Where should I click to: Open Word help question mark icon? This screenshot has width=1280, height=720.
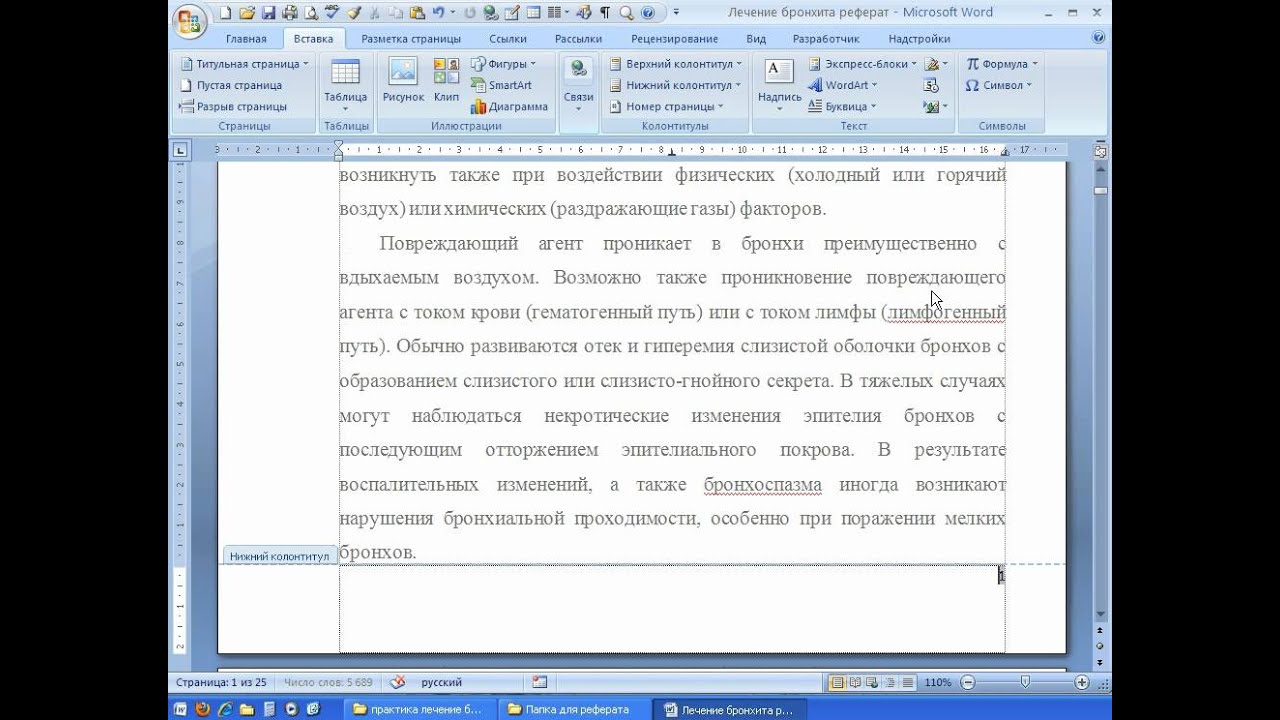pos(1099,38)
